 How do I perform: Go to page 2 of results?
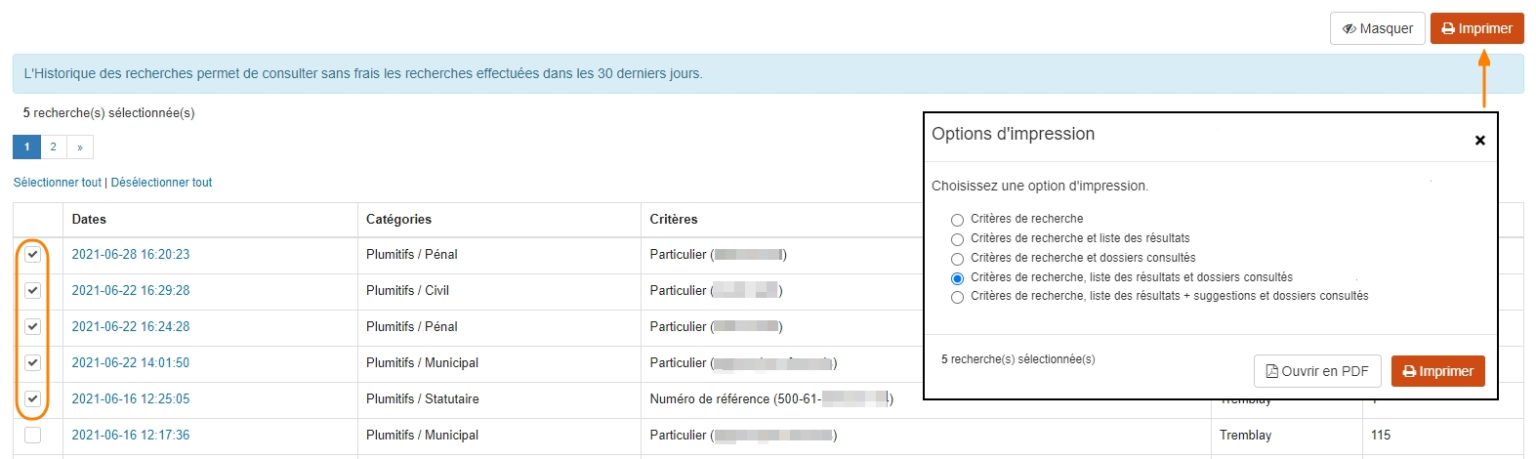(53, 147)
